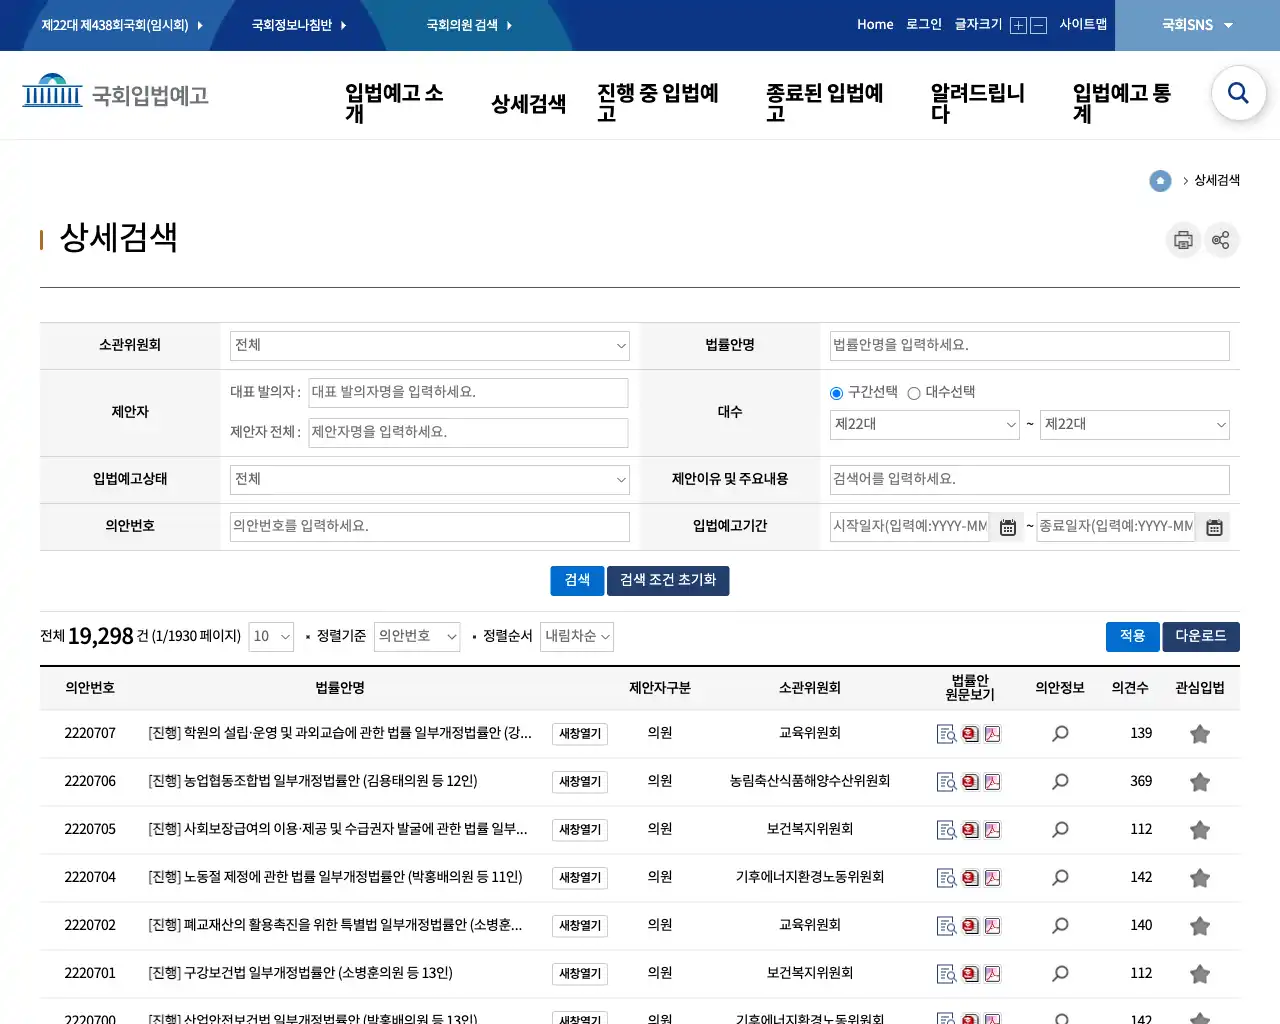
Task: Click the 적용 apply button
Action: click(x=1133, y=637)
